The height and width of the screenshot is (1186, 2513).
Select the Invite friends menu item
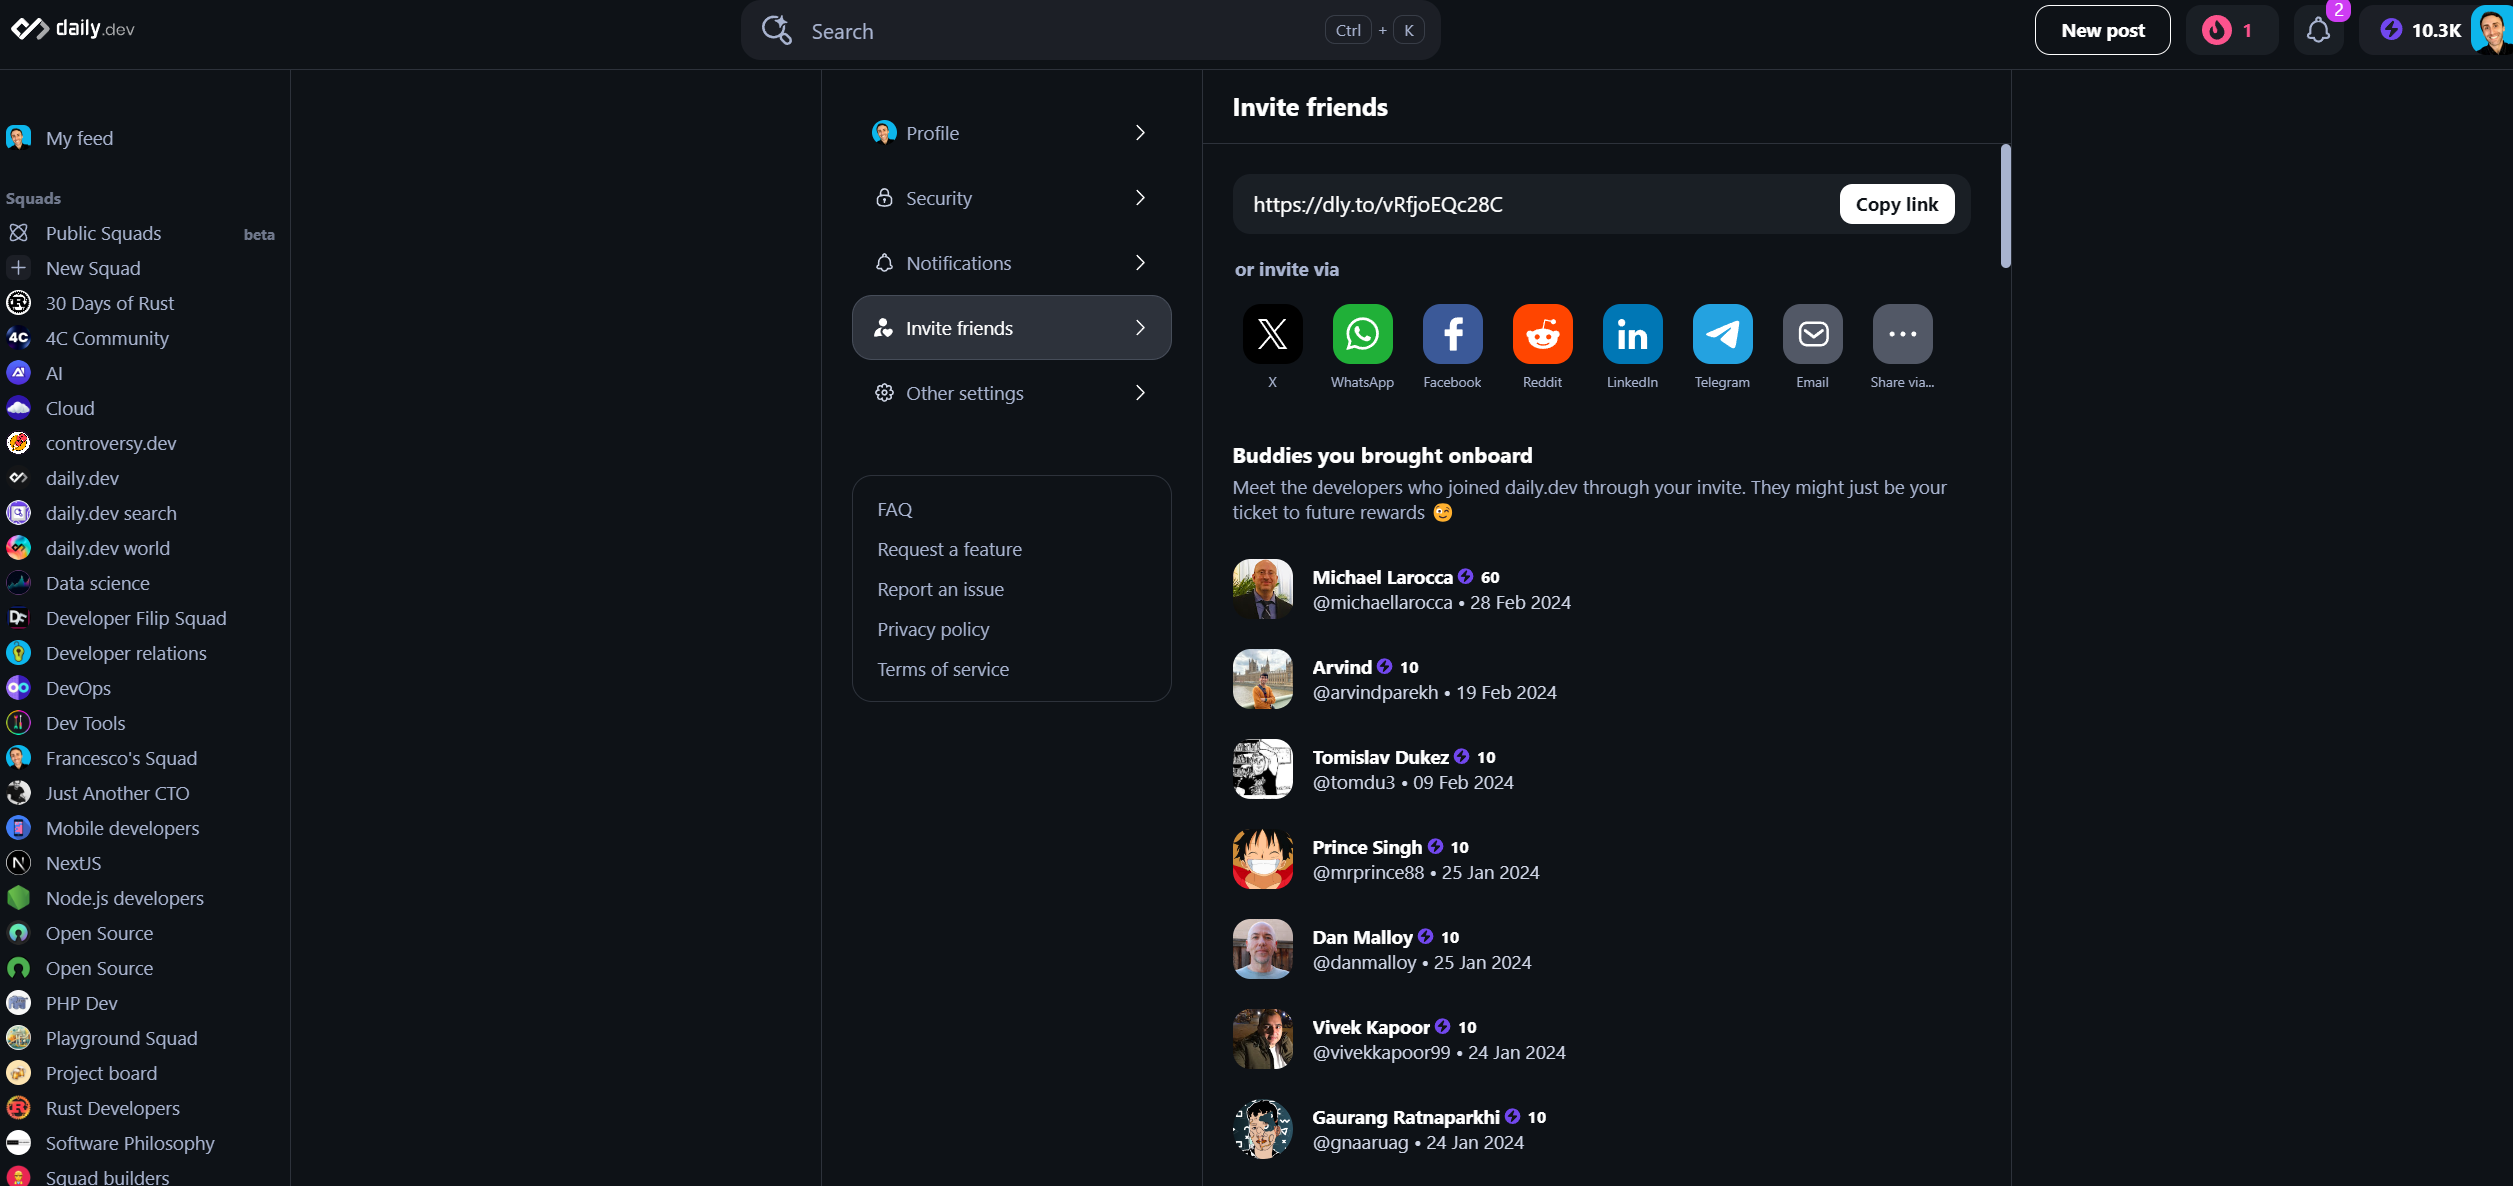pyautogui.click(x=1011, y=328)
